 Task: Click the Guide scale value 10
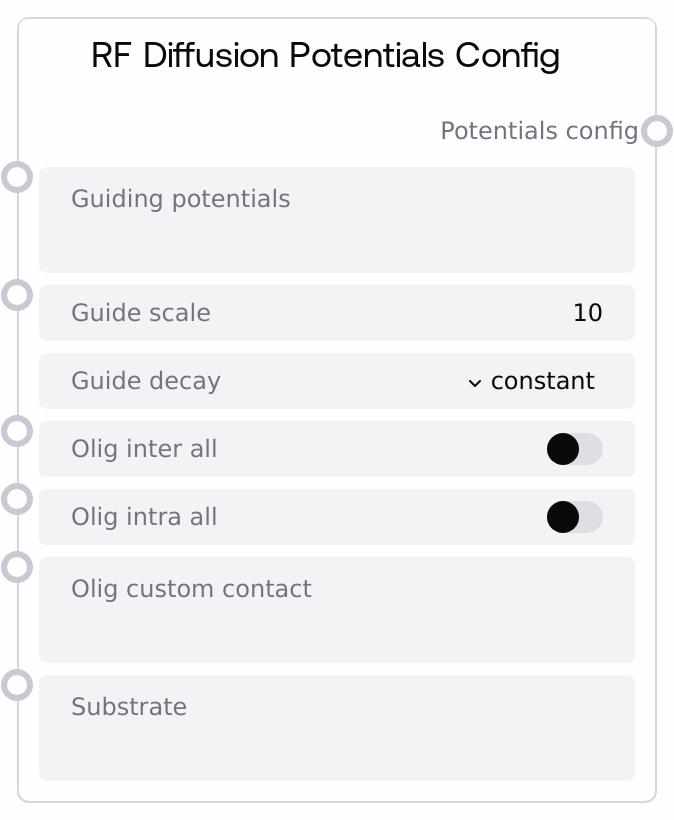coord(587,313)
